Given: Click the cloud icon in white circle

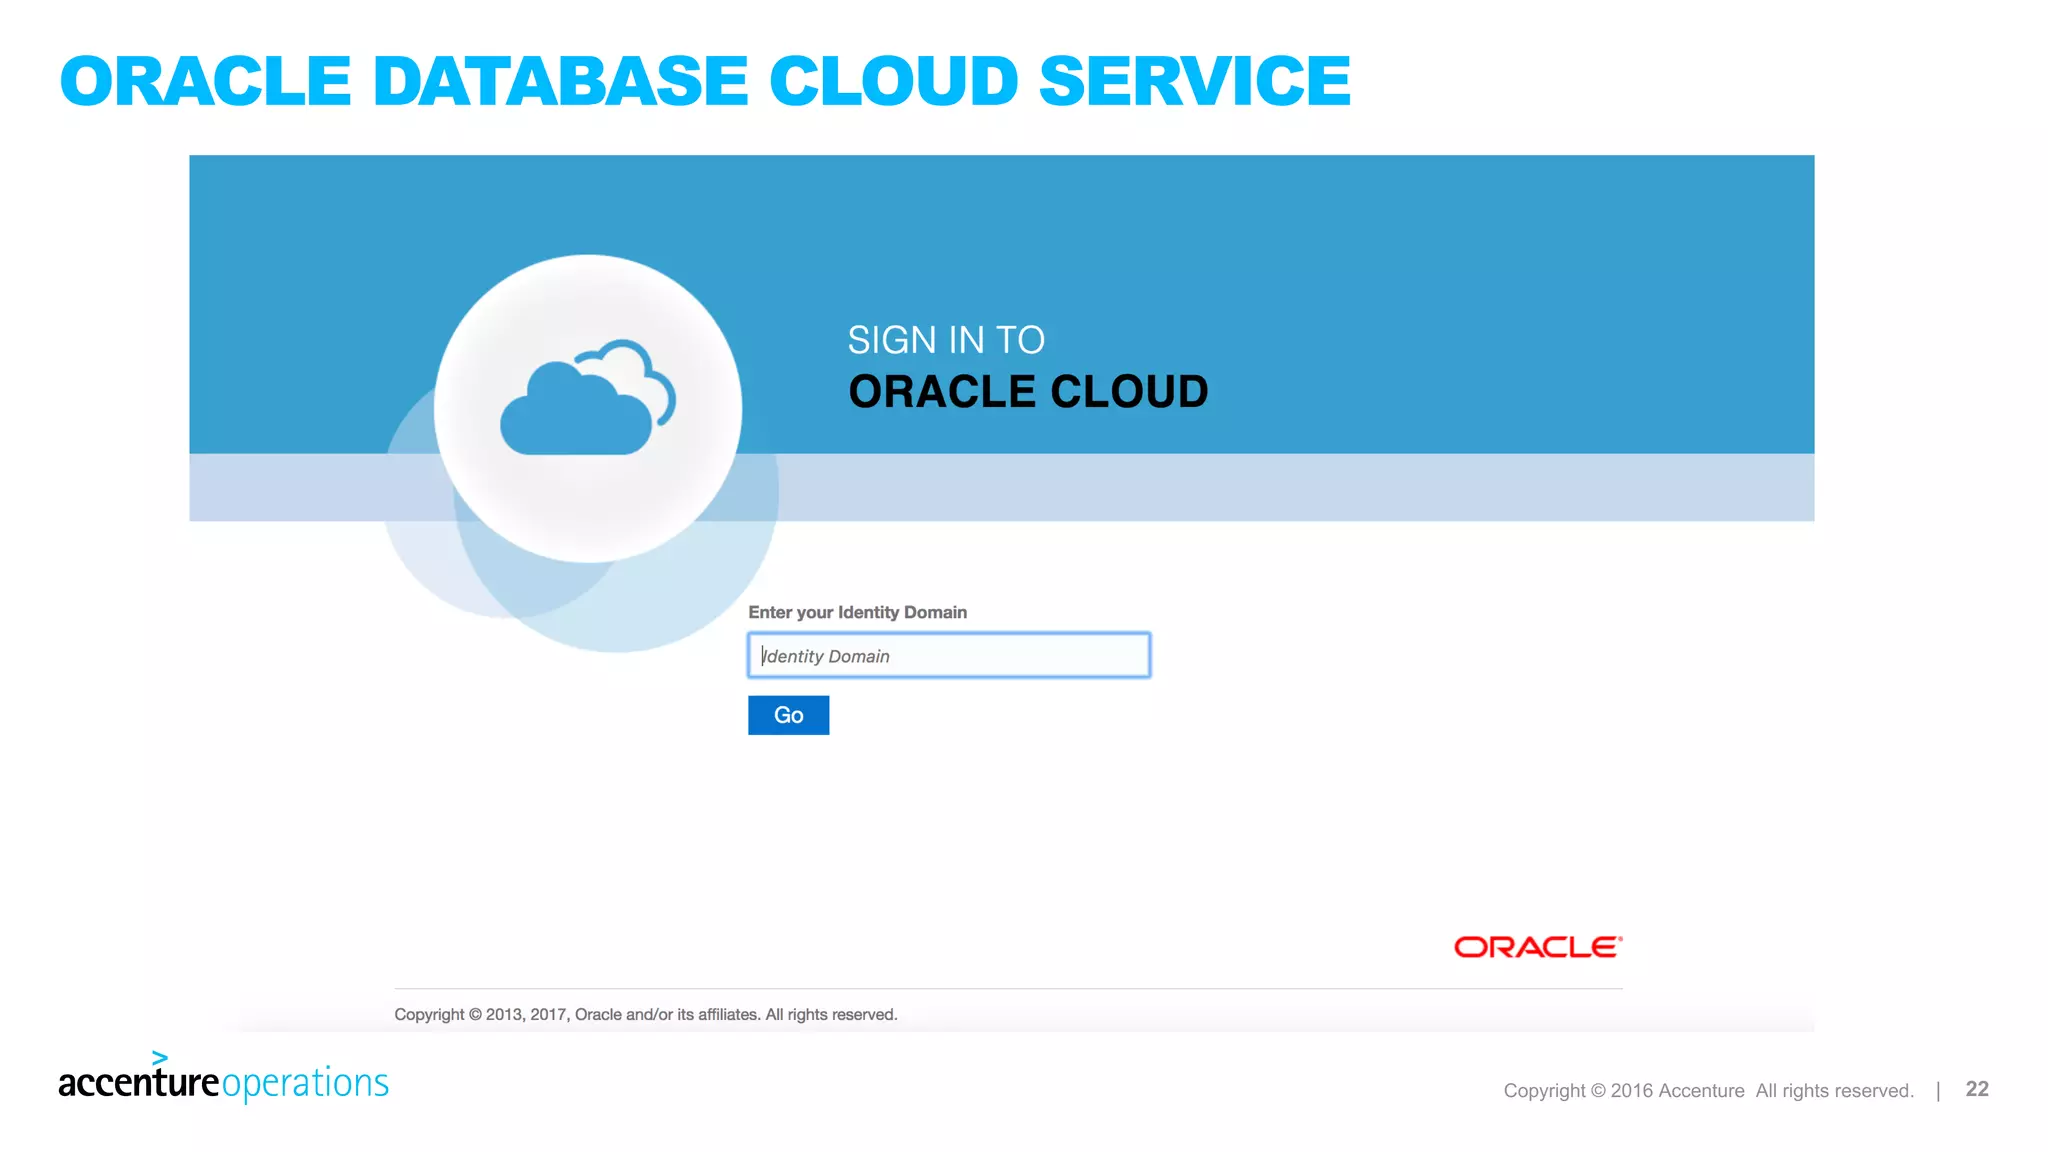Looking at the screenshot, I should coord(588,397).
